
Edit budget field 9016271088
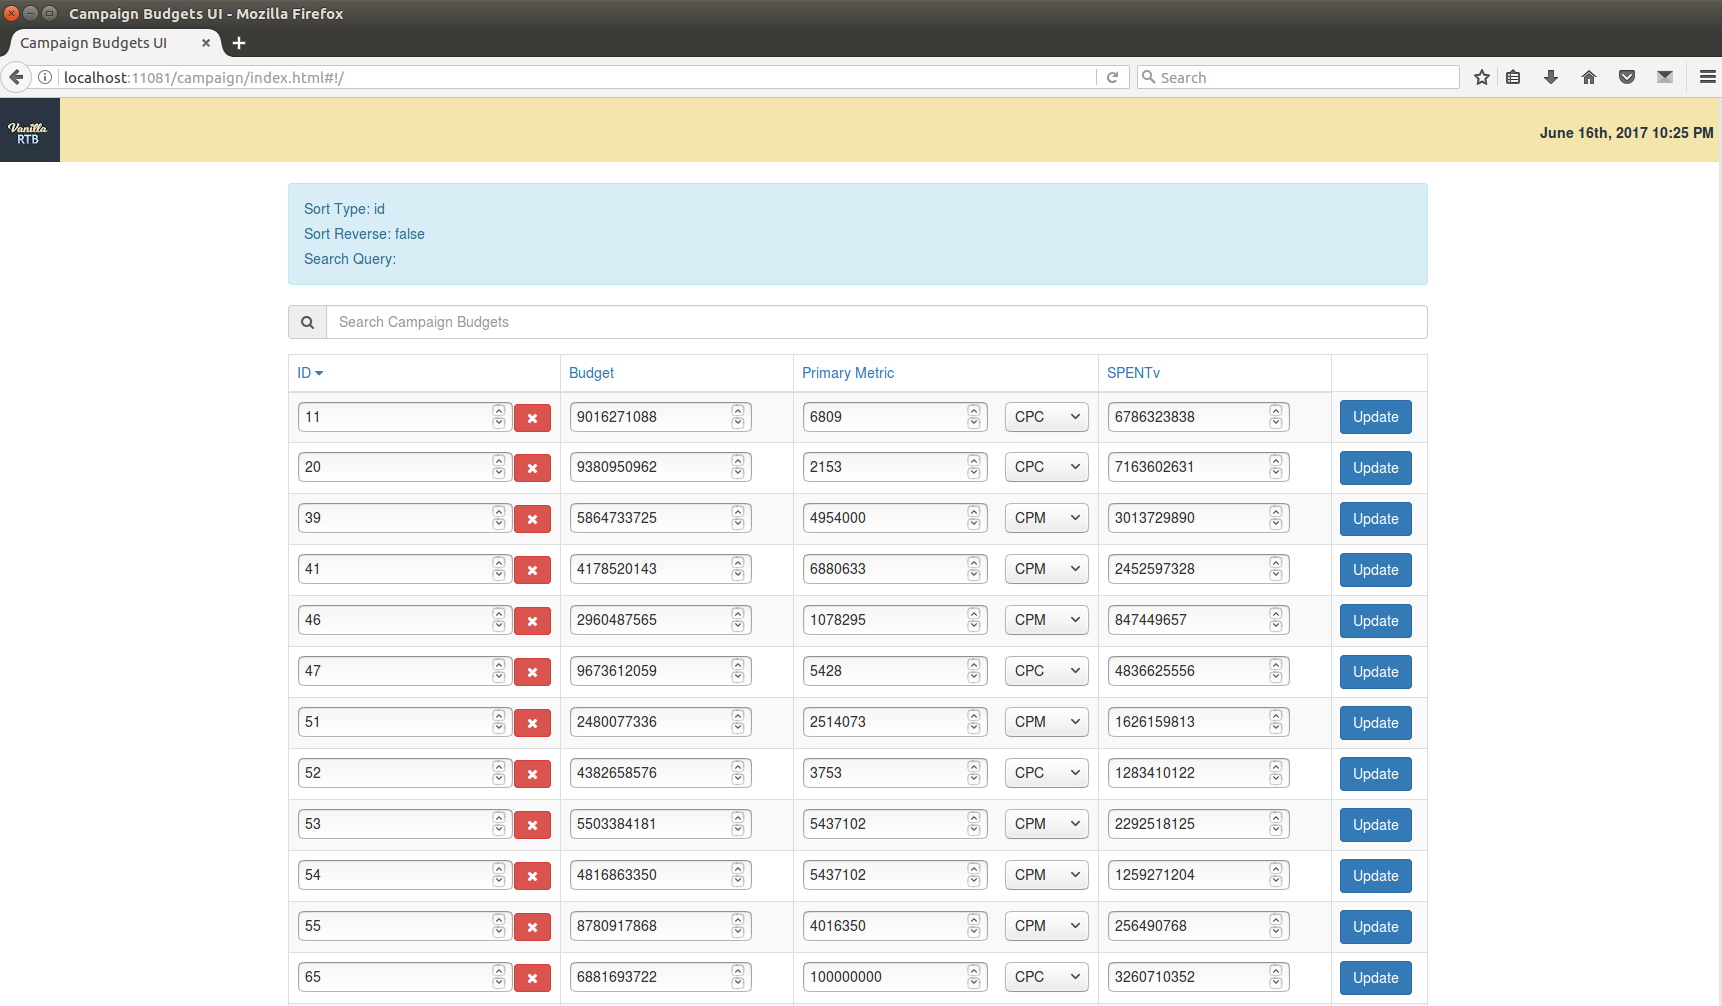(x=660, y=417)
